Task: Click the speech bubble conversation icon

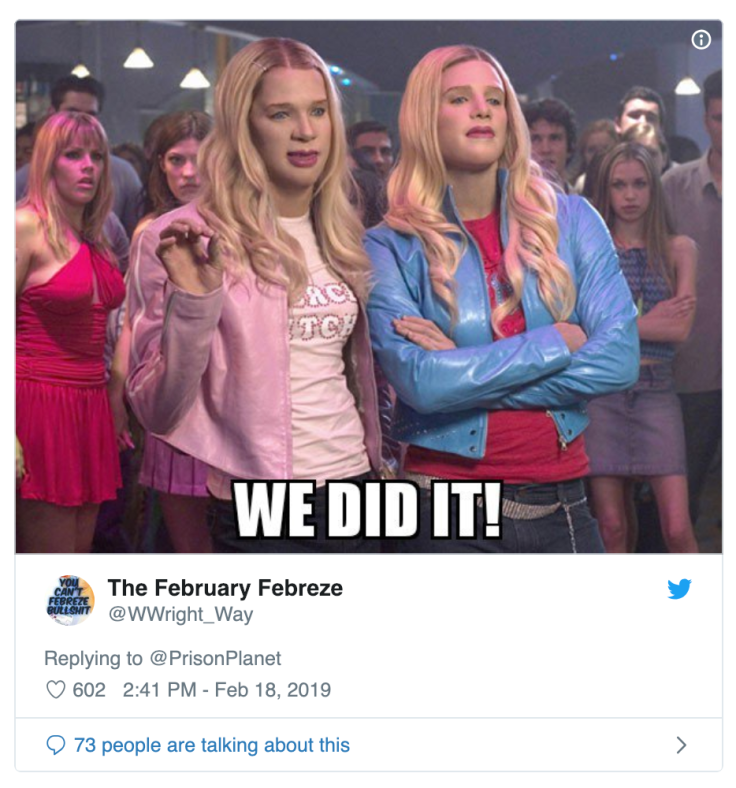Action: (55, 745)
